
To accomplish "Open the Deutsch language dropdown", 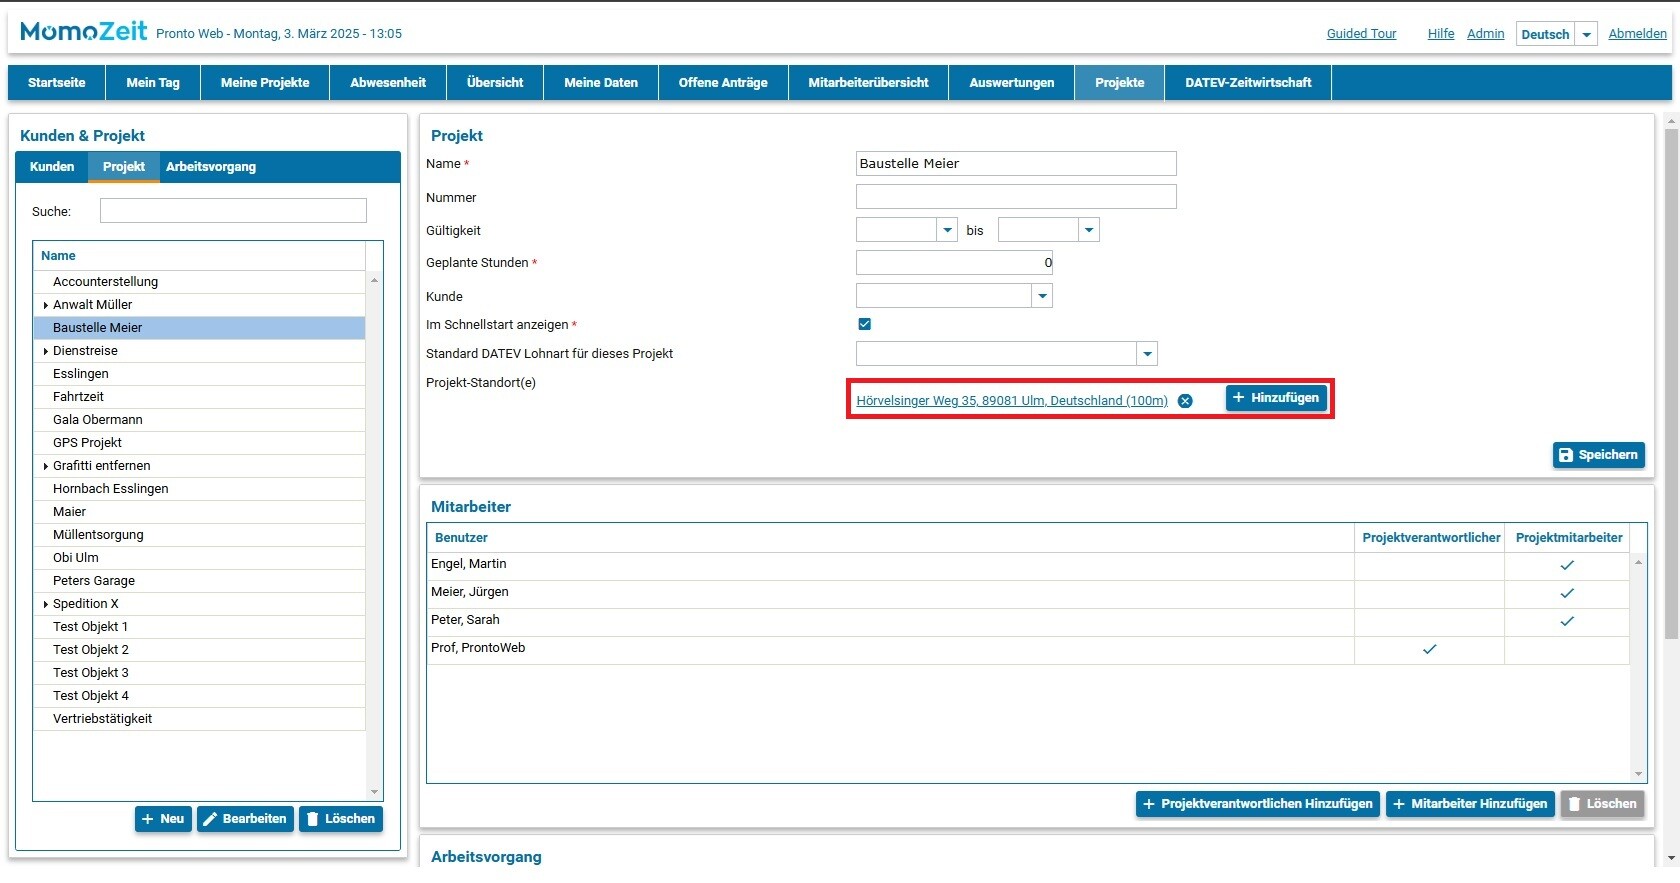I will pos(1586,34).
